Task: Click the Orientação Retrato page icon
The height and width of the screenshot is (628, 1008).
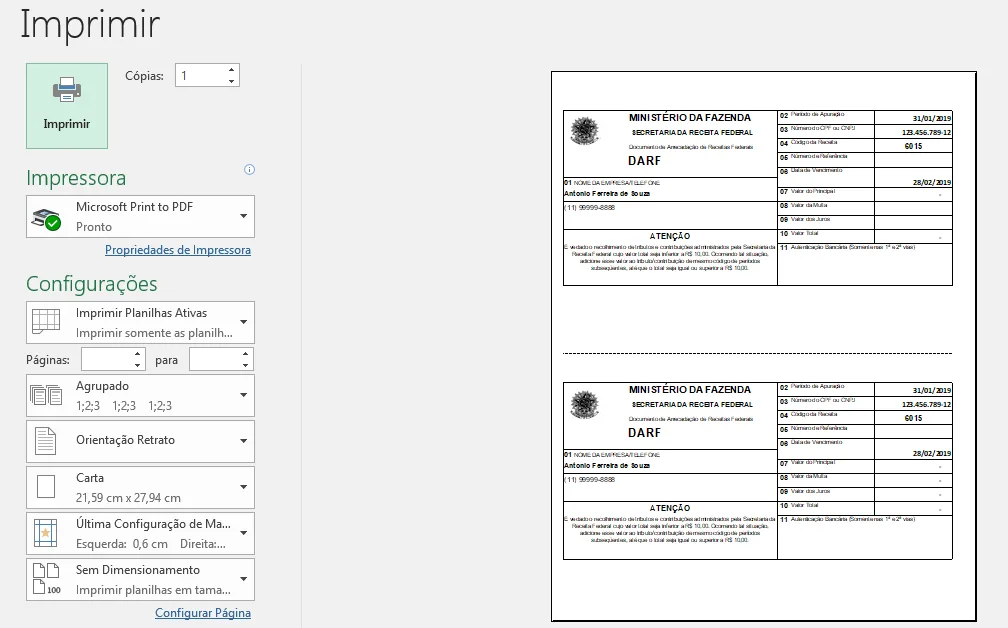Action: 46,441
